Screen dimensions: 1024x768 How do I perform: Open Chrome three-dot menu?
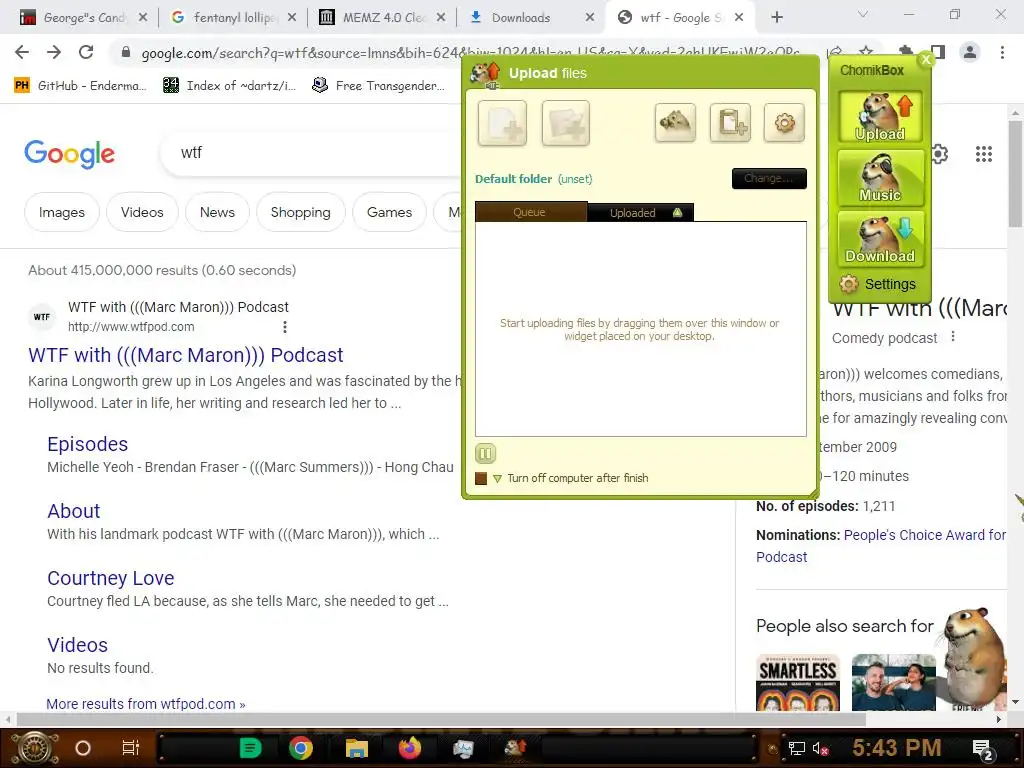[1002, 52]
